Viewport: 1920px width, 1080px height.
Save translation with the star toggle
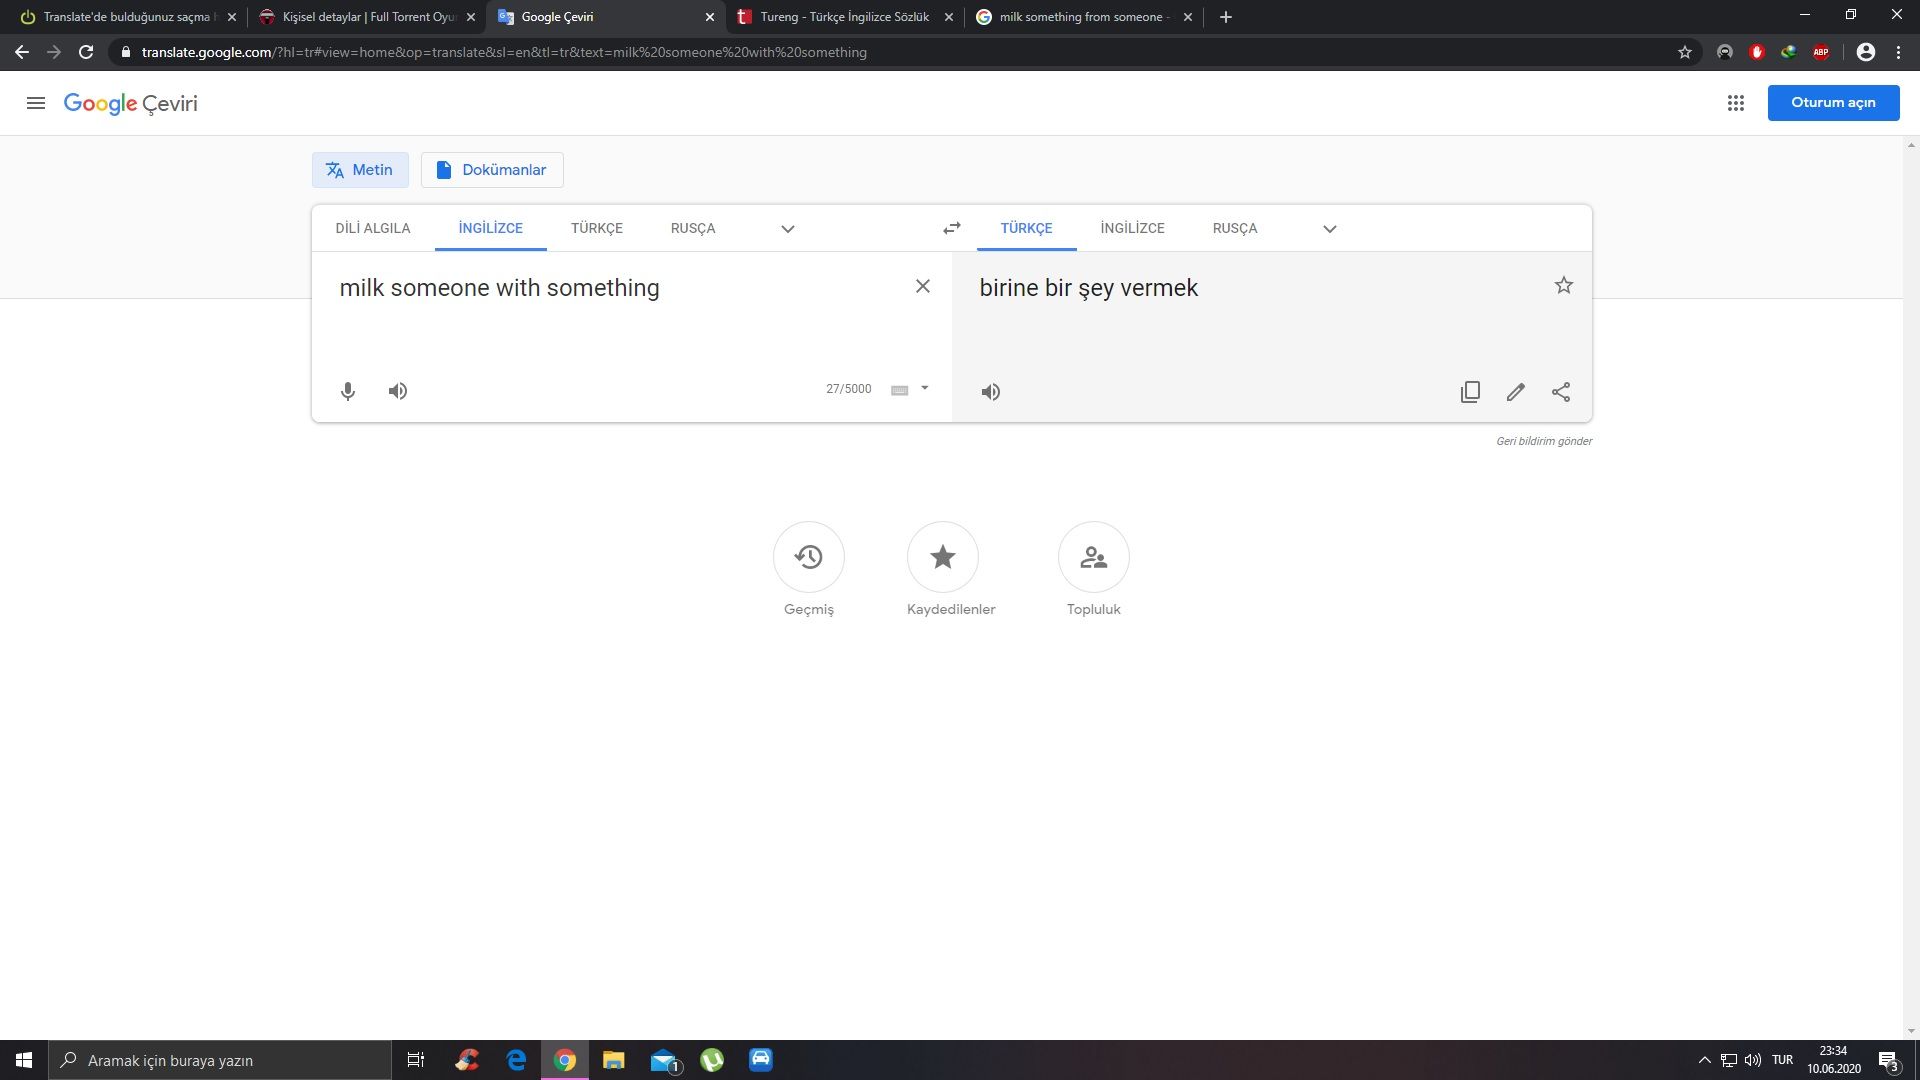(1564, 286)
